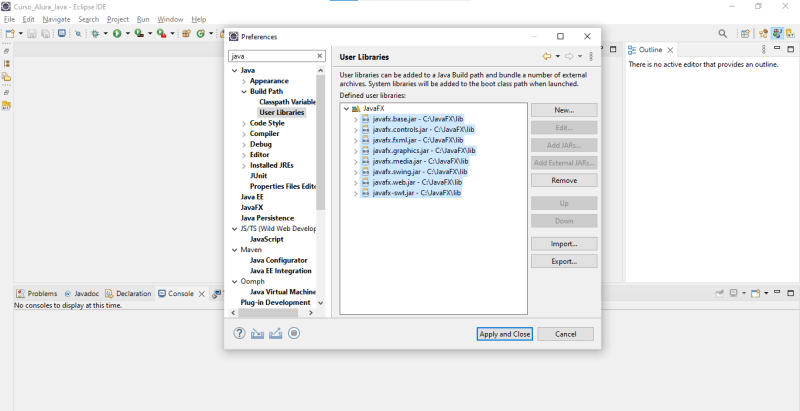Click the Import preferences icon at dialog bottom
The width and height of the screenshot is (800, 411).
click(258, 333)
